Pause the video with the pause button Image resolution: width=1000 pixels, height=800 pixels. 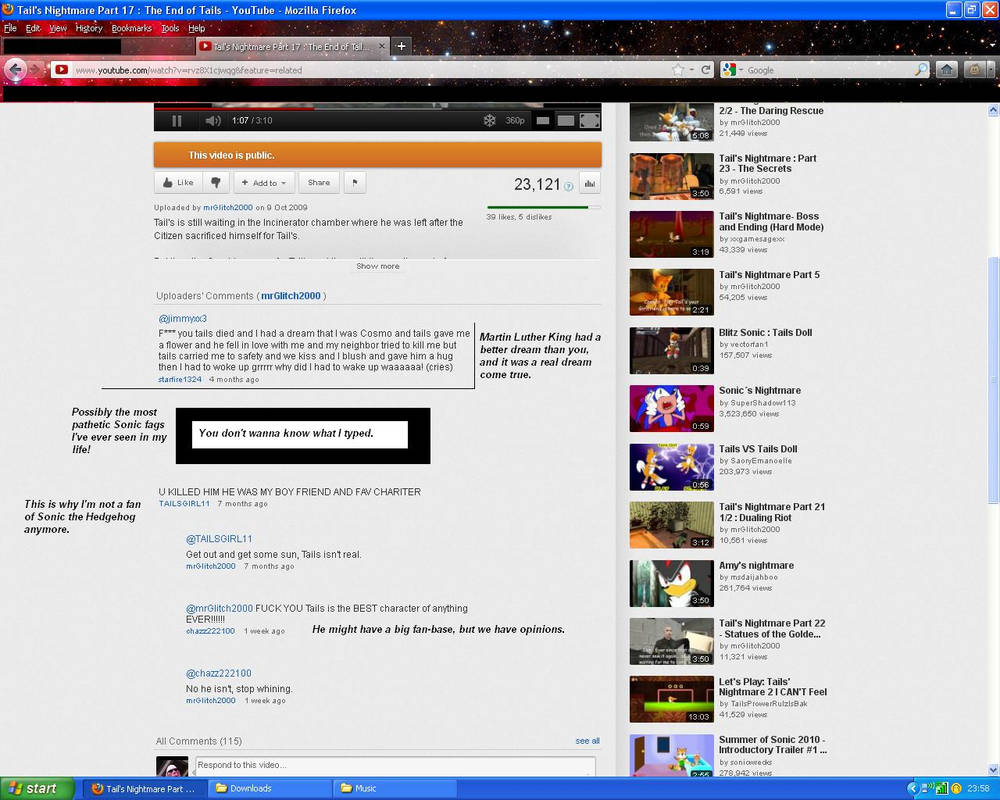pos(177,121)
